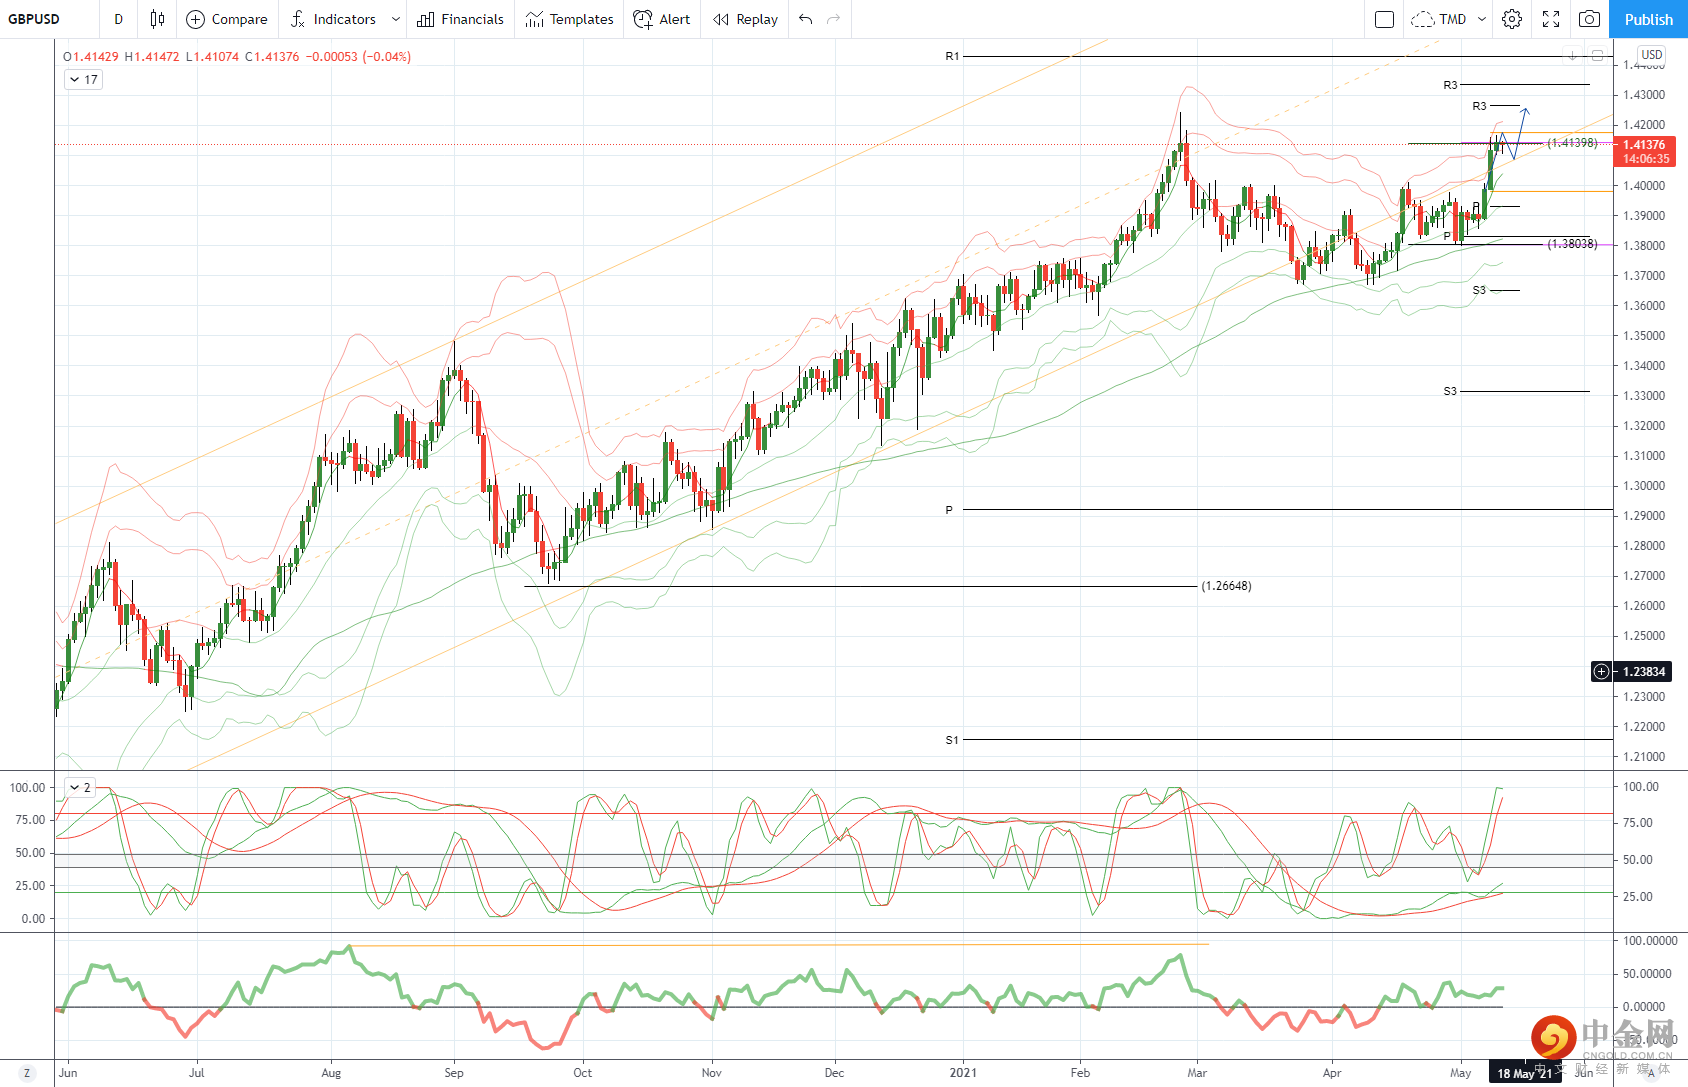Viewport: 1688px width, 1087px height.
Task: Click the R1 pivot level label
Action: [952, 56]
